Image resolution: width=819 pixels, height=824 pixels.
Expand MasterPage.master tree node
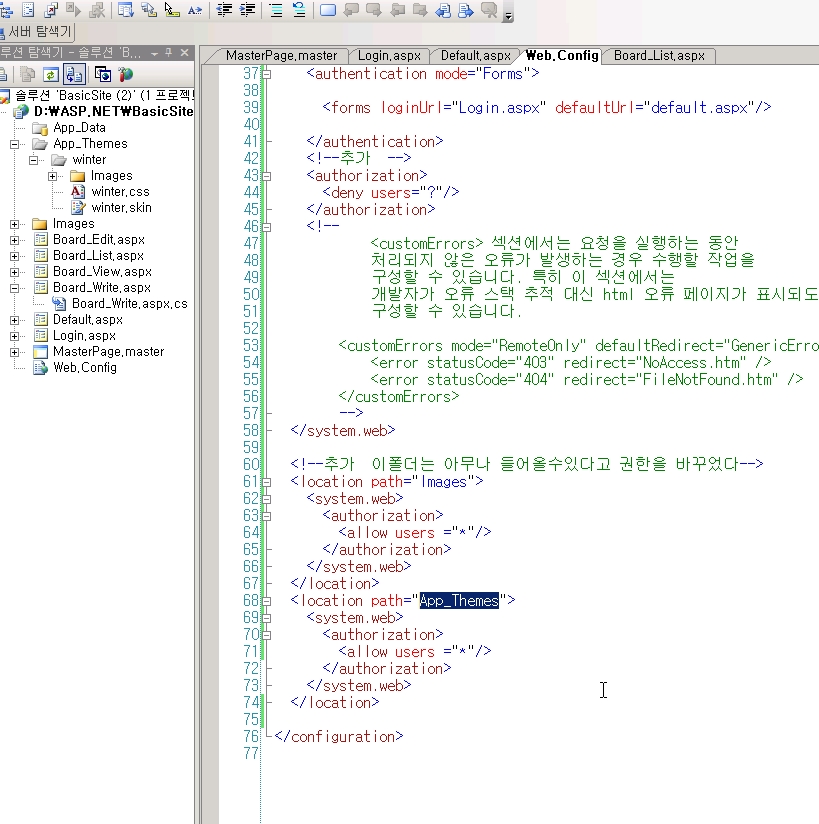pyautogui.click(x=15, y=352)
